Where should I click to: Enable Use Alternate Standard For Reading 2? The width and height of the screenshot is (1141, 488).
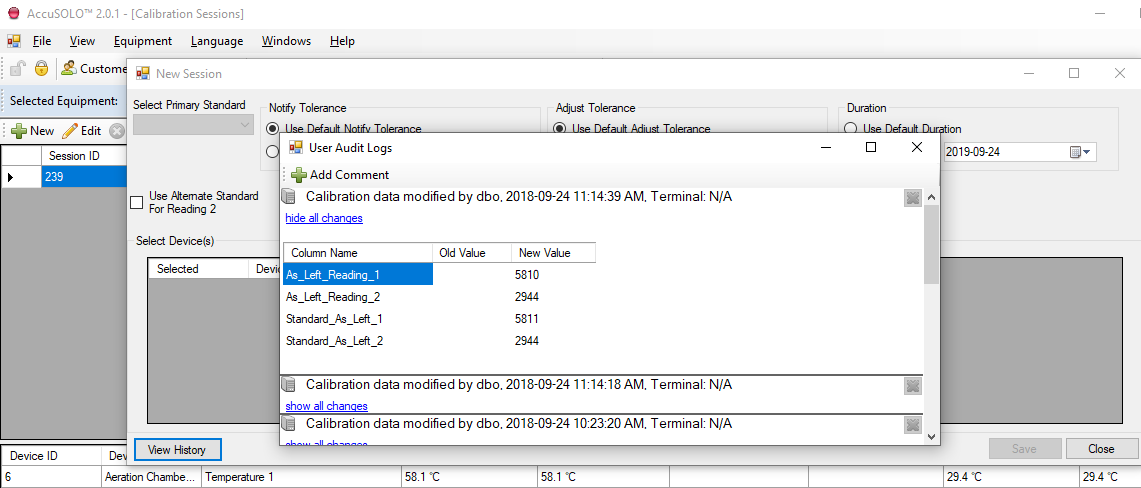tap(137, 203)
